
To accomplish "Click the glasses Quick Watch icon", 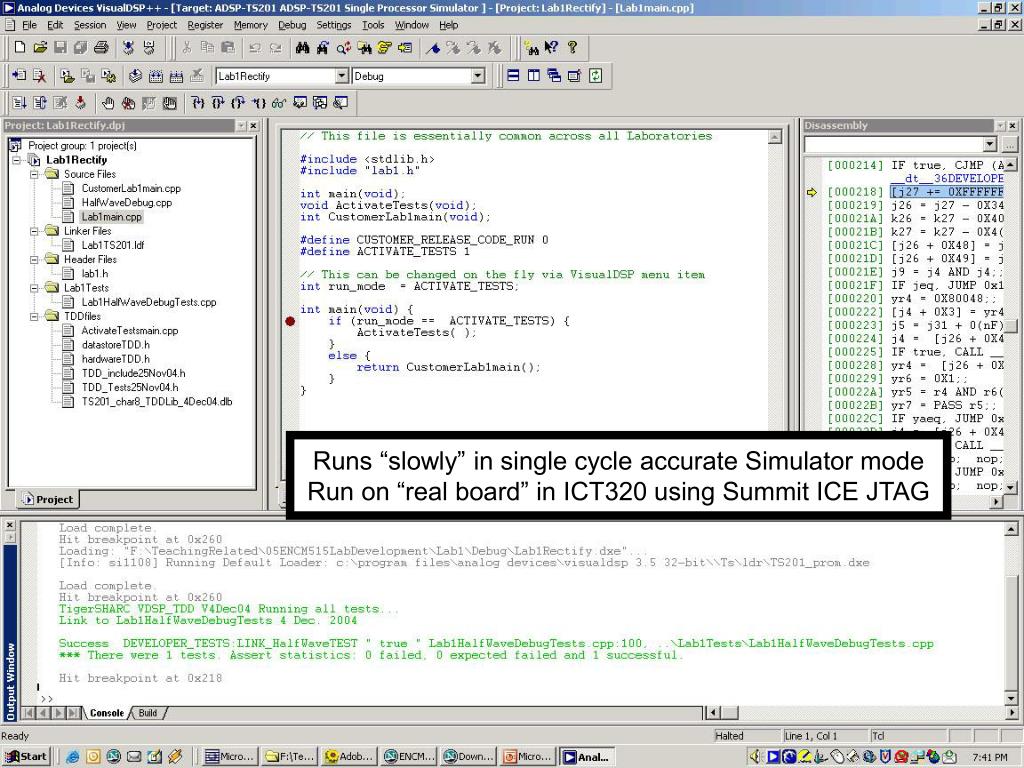I will point(279,103).
